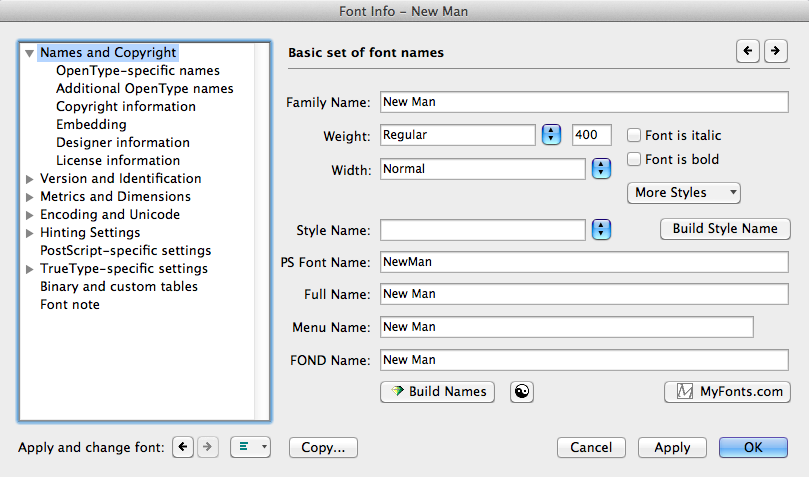Open the More Styles dropdown

685,193
